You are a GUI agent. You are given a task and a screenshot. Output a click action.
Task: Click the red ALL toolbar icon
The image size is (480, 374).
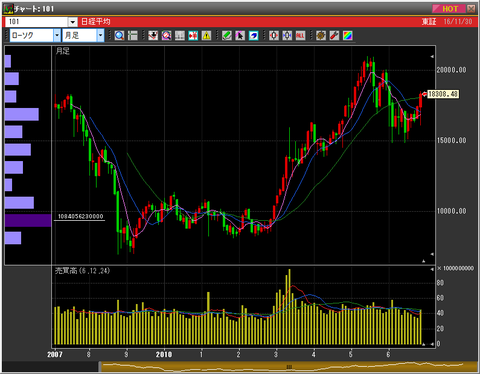(x=300, y=36)
